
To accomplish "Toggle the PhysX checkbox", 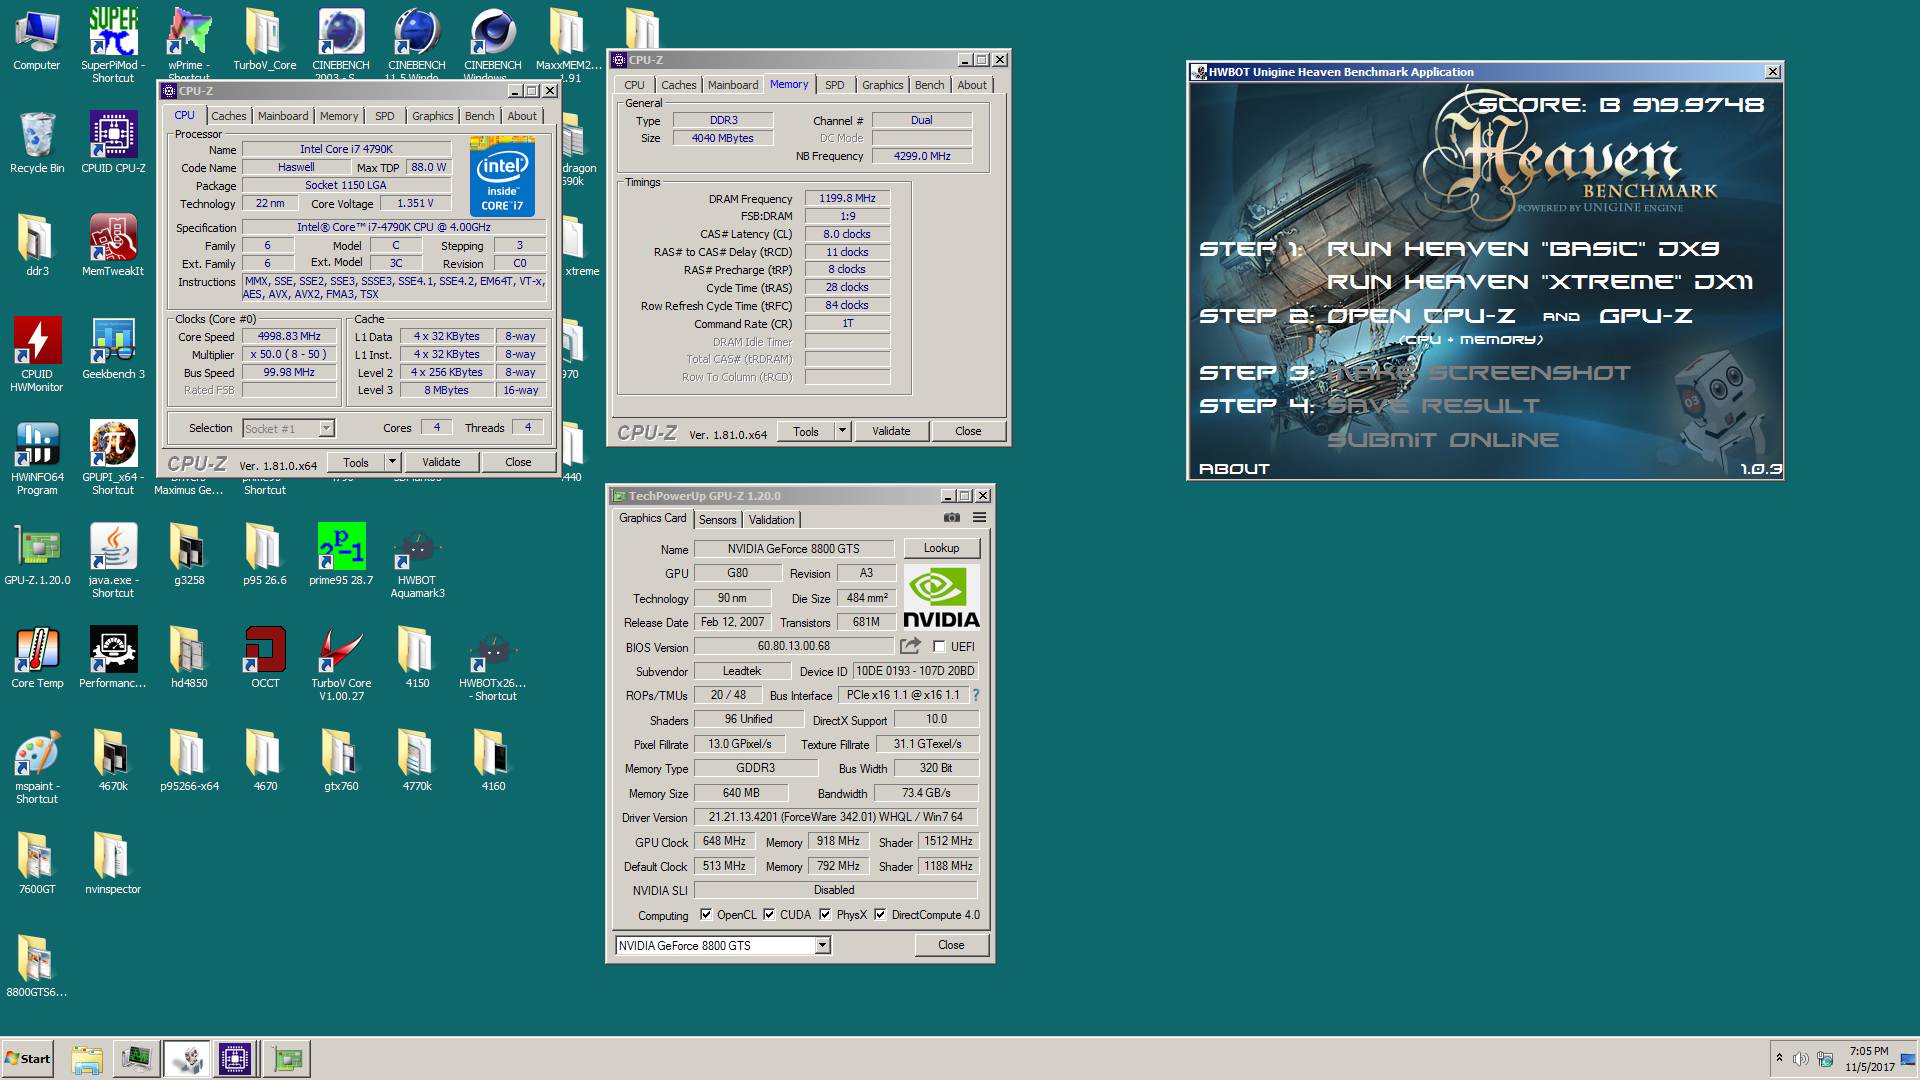I will coord(825,914).
